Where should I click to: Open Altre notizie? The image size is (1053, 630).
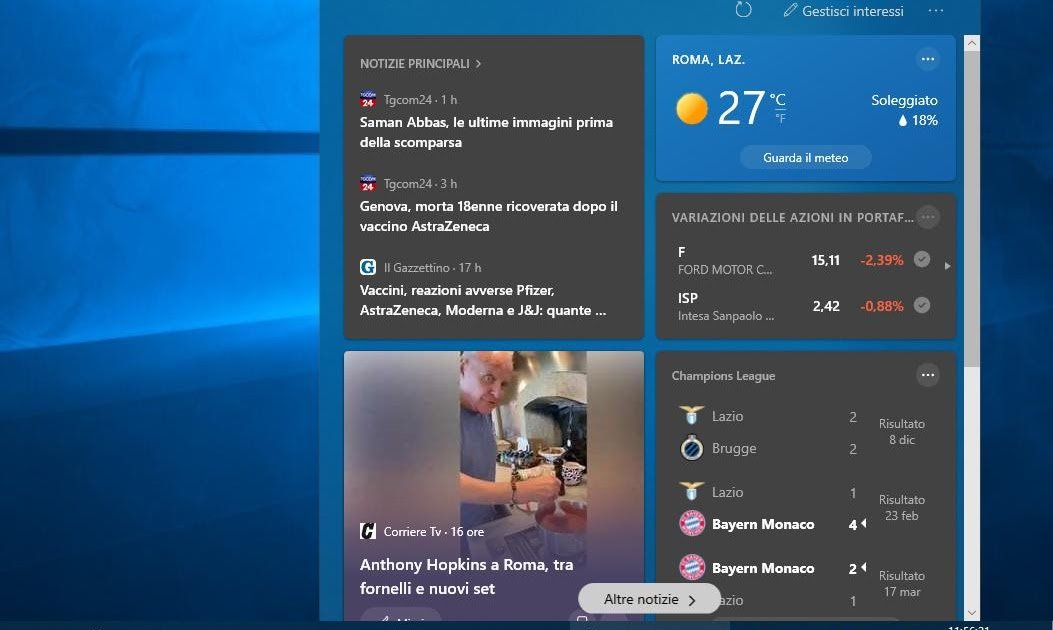[648, 598]
